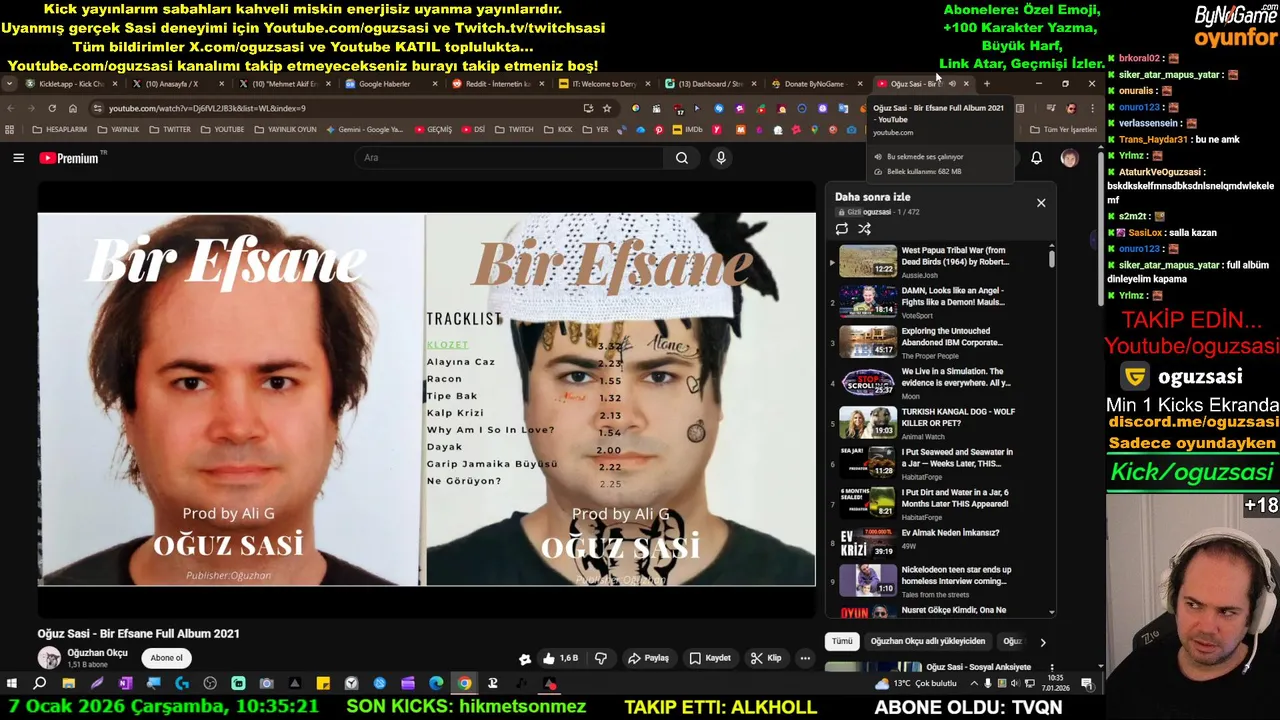This screenshot has width=1280, height=720.
Task: Open the YouTube hamburger guide menu
Action: pyautogui.click(x=18, y=158)
